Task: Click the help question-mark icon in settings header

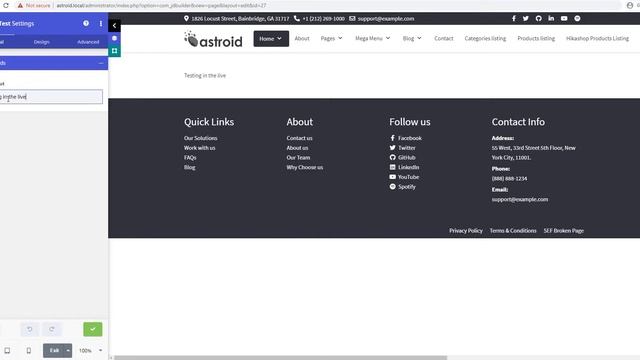Action: [x=86, y=24]
